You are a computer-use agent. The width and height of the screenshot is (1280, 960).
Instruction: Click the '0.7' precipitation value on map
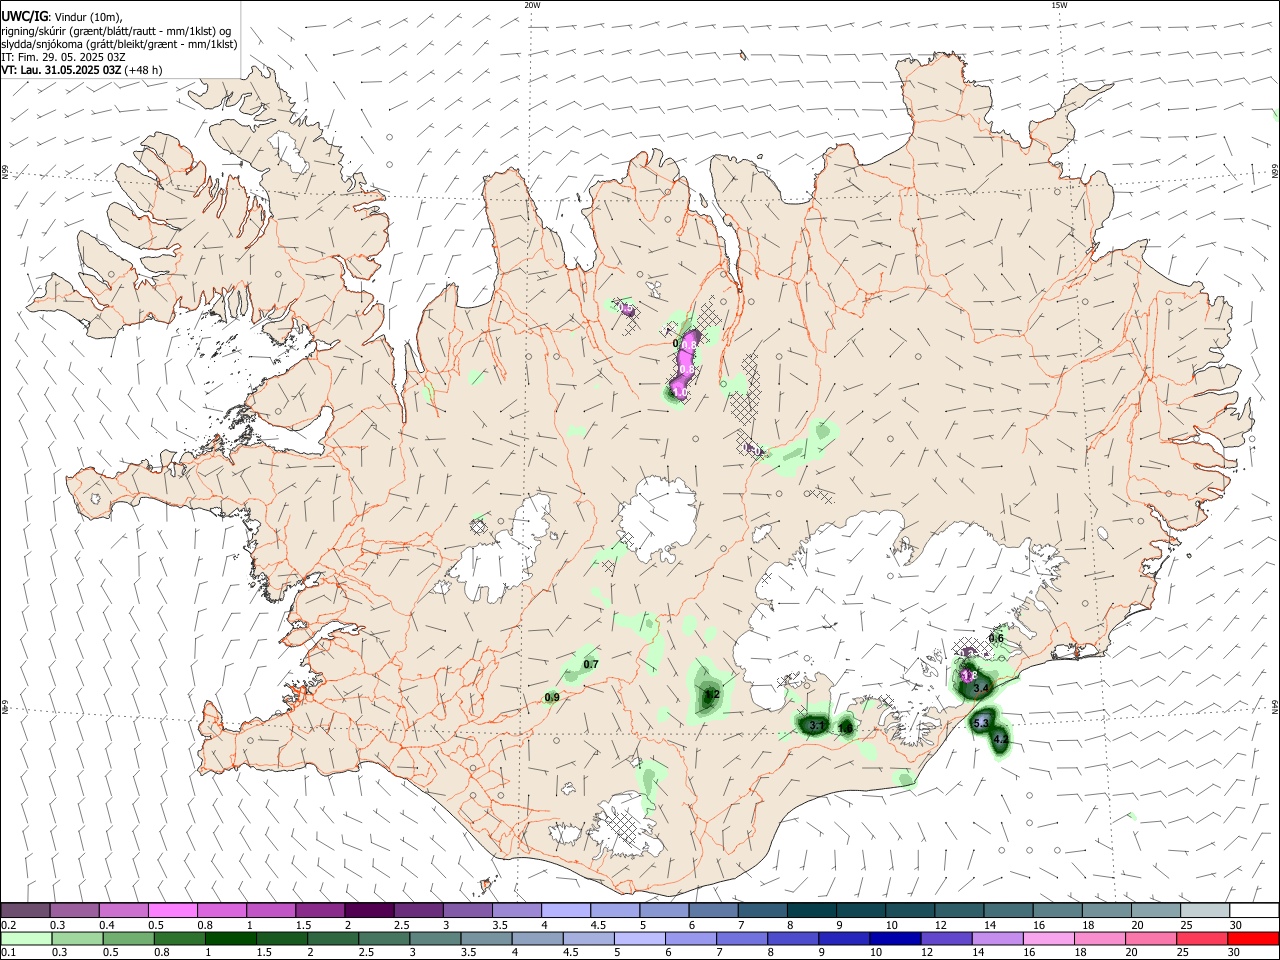[590, 664]
